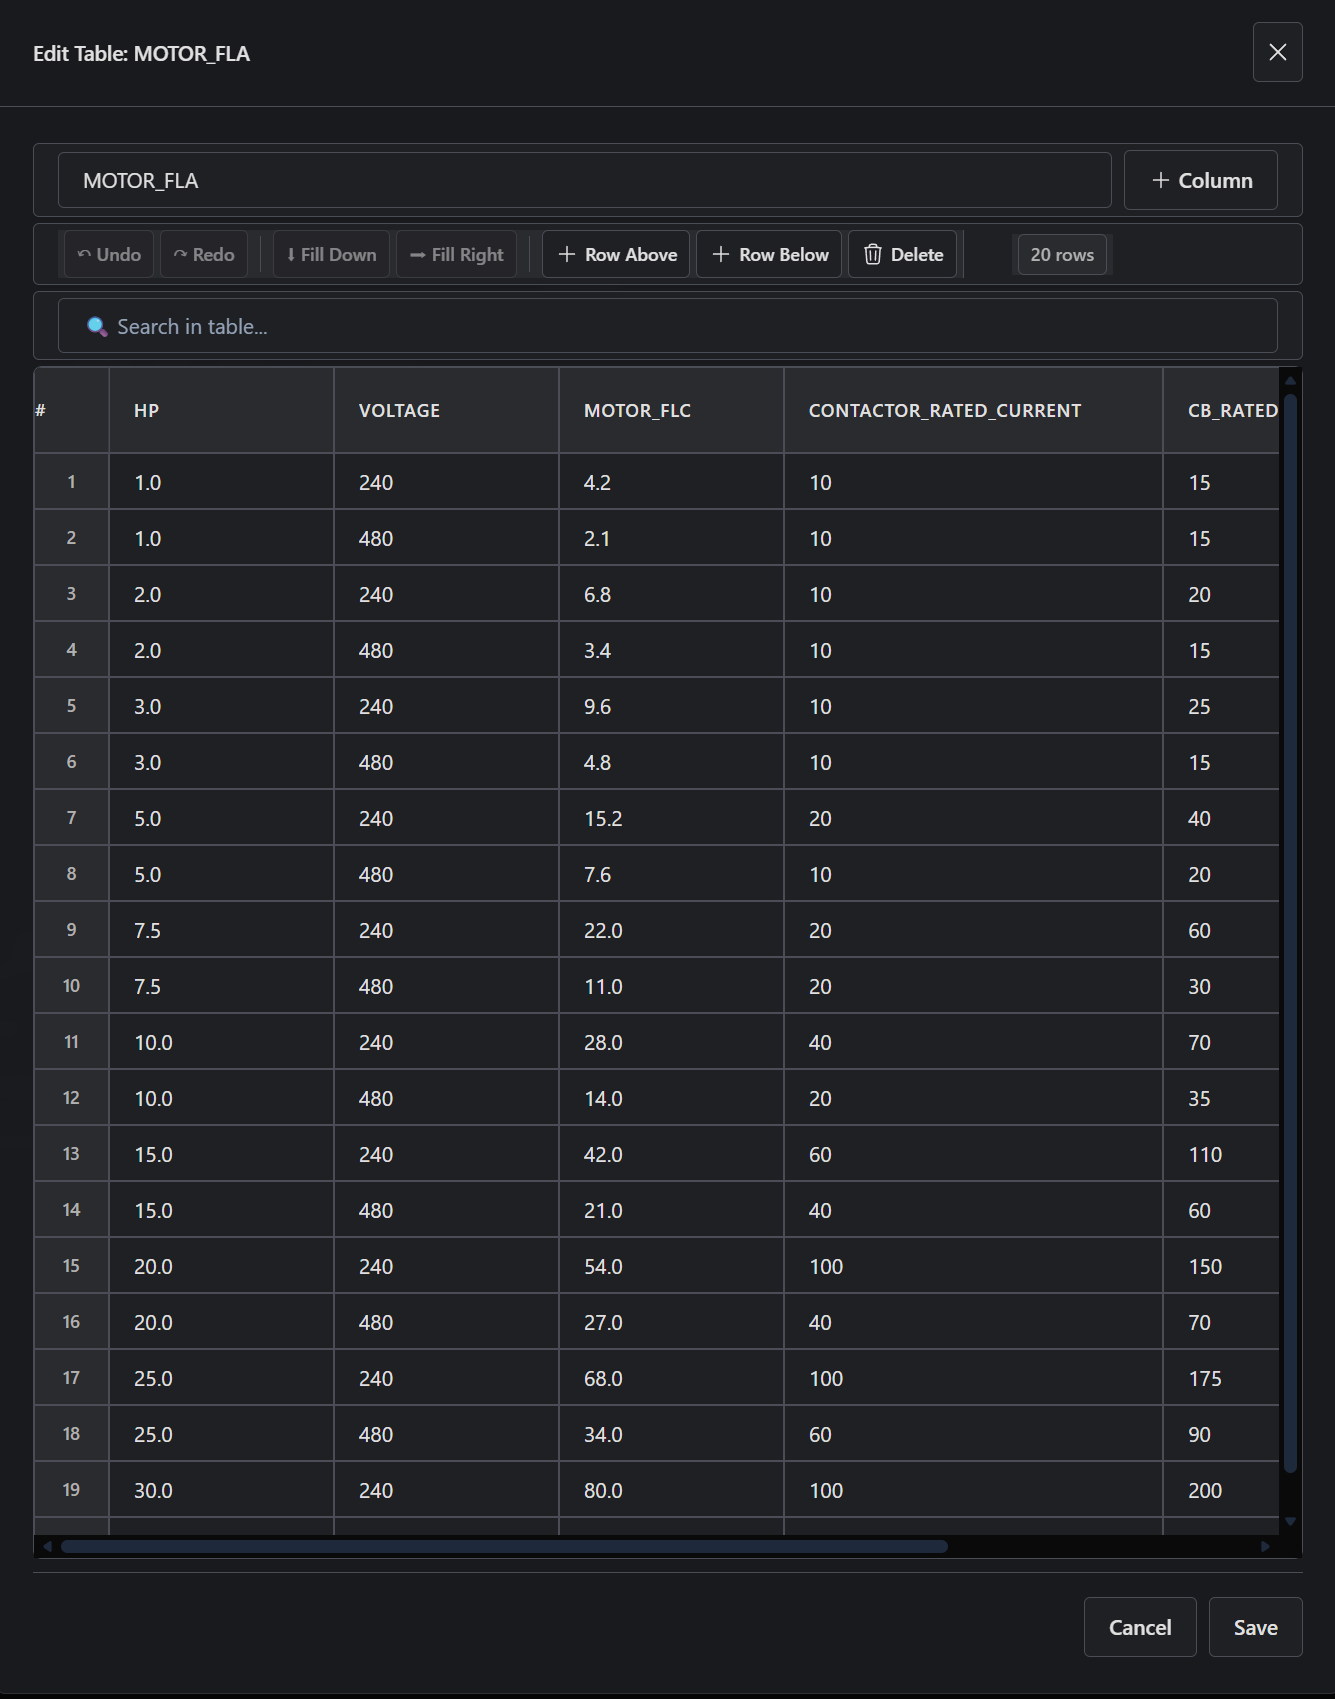
Task: Click VOLTAGE cell in row 2
Action: tap(446, 538)
